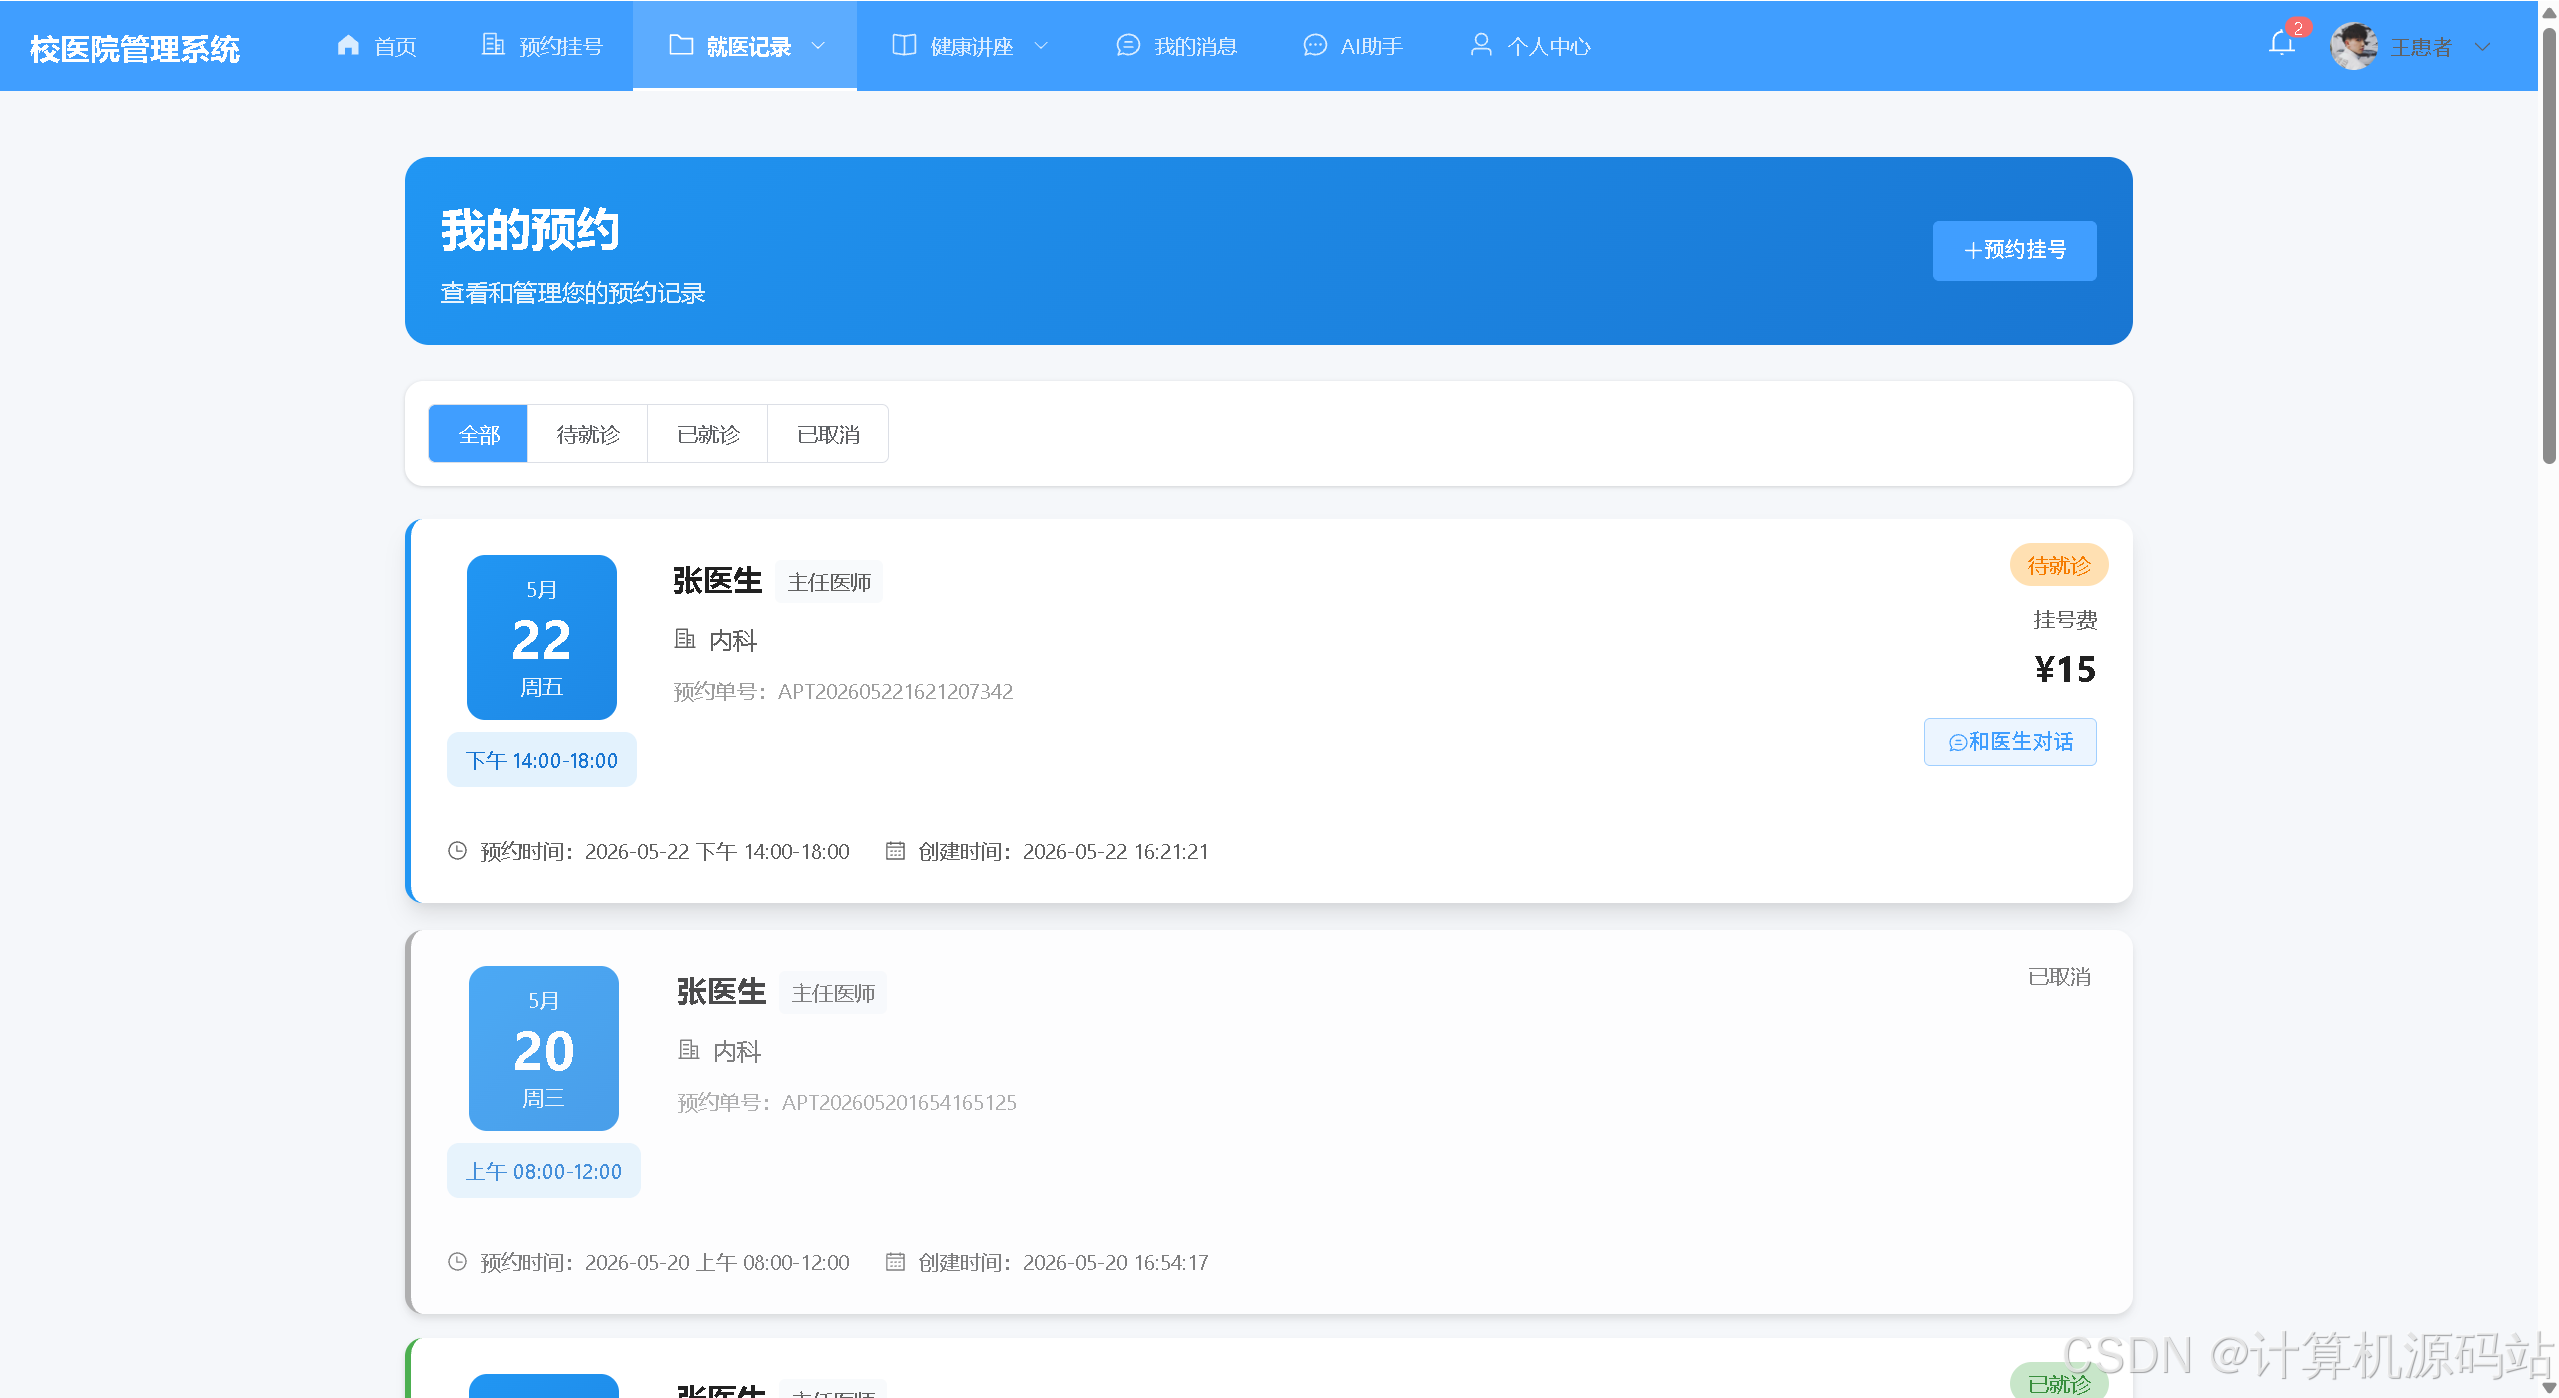Viewport: 2559px width, 1398px height.
Task: Select the 全部 filter tab
Action: [479, 434]
